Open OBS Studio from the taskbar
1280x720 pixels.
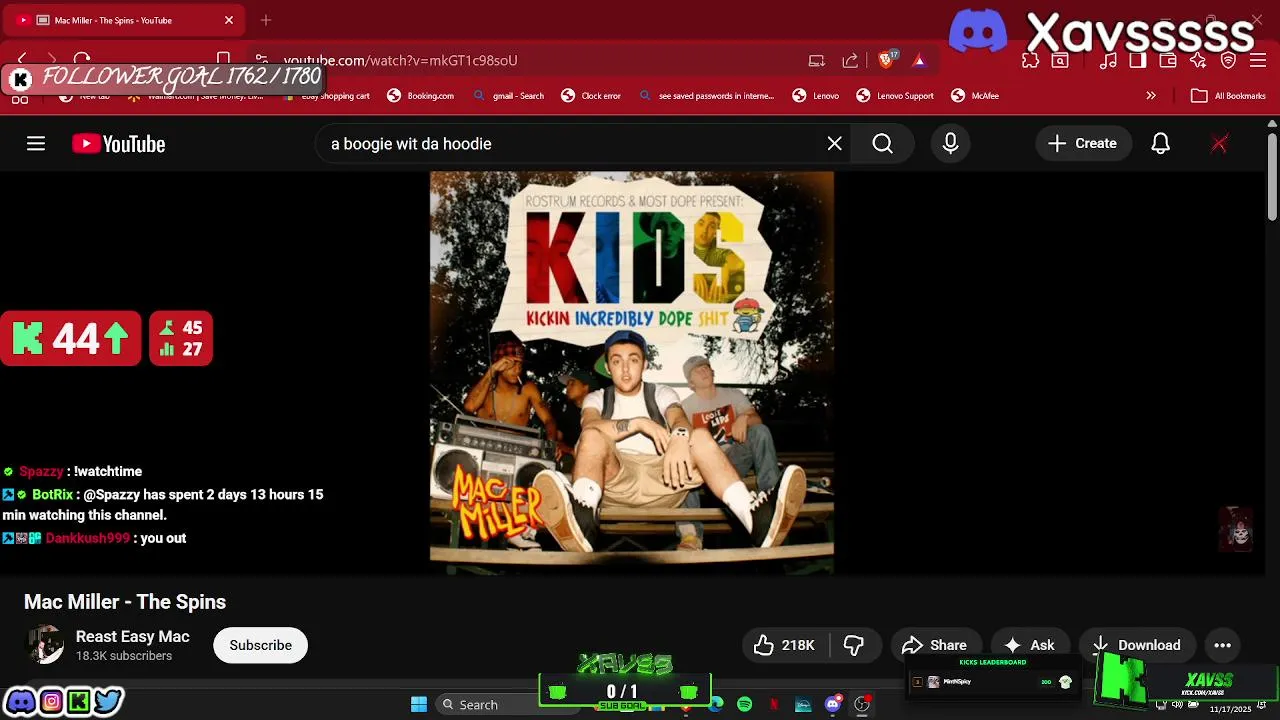coord(861,705)
